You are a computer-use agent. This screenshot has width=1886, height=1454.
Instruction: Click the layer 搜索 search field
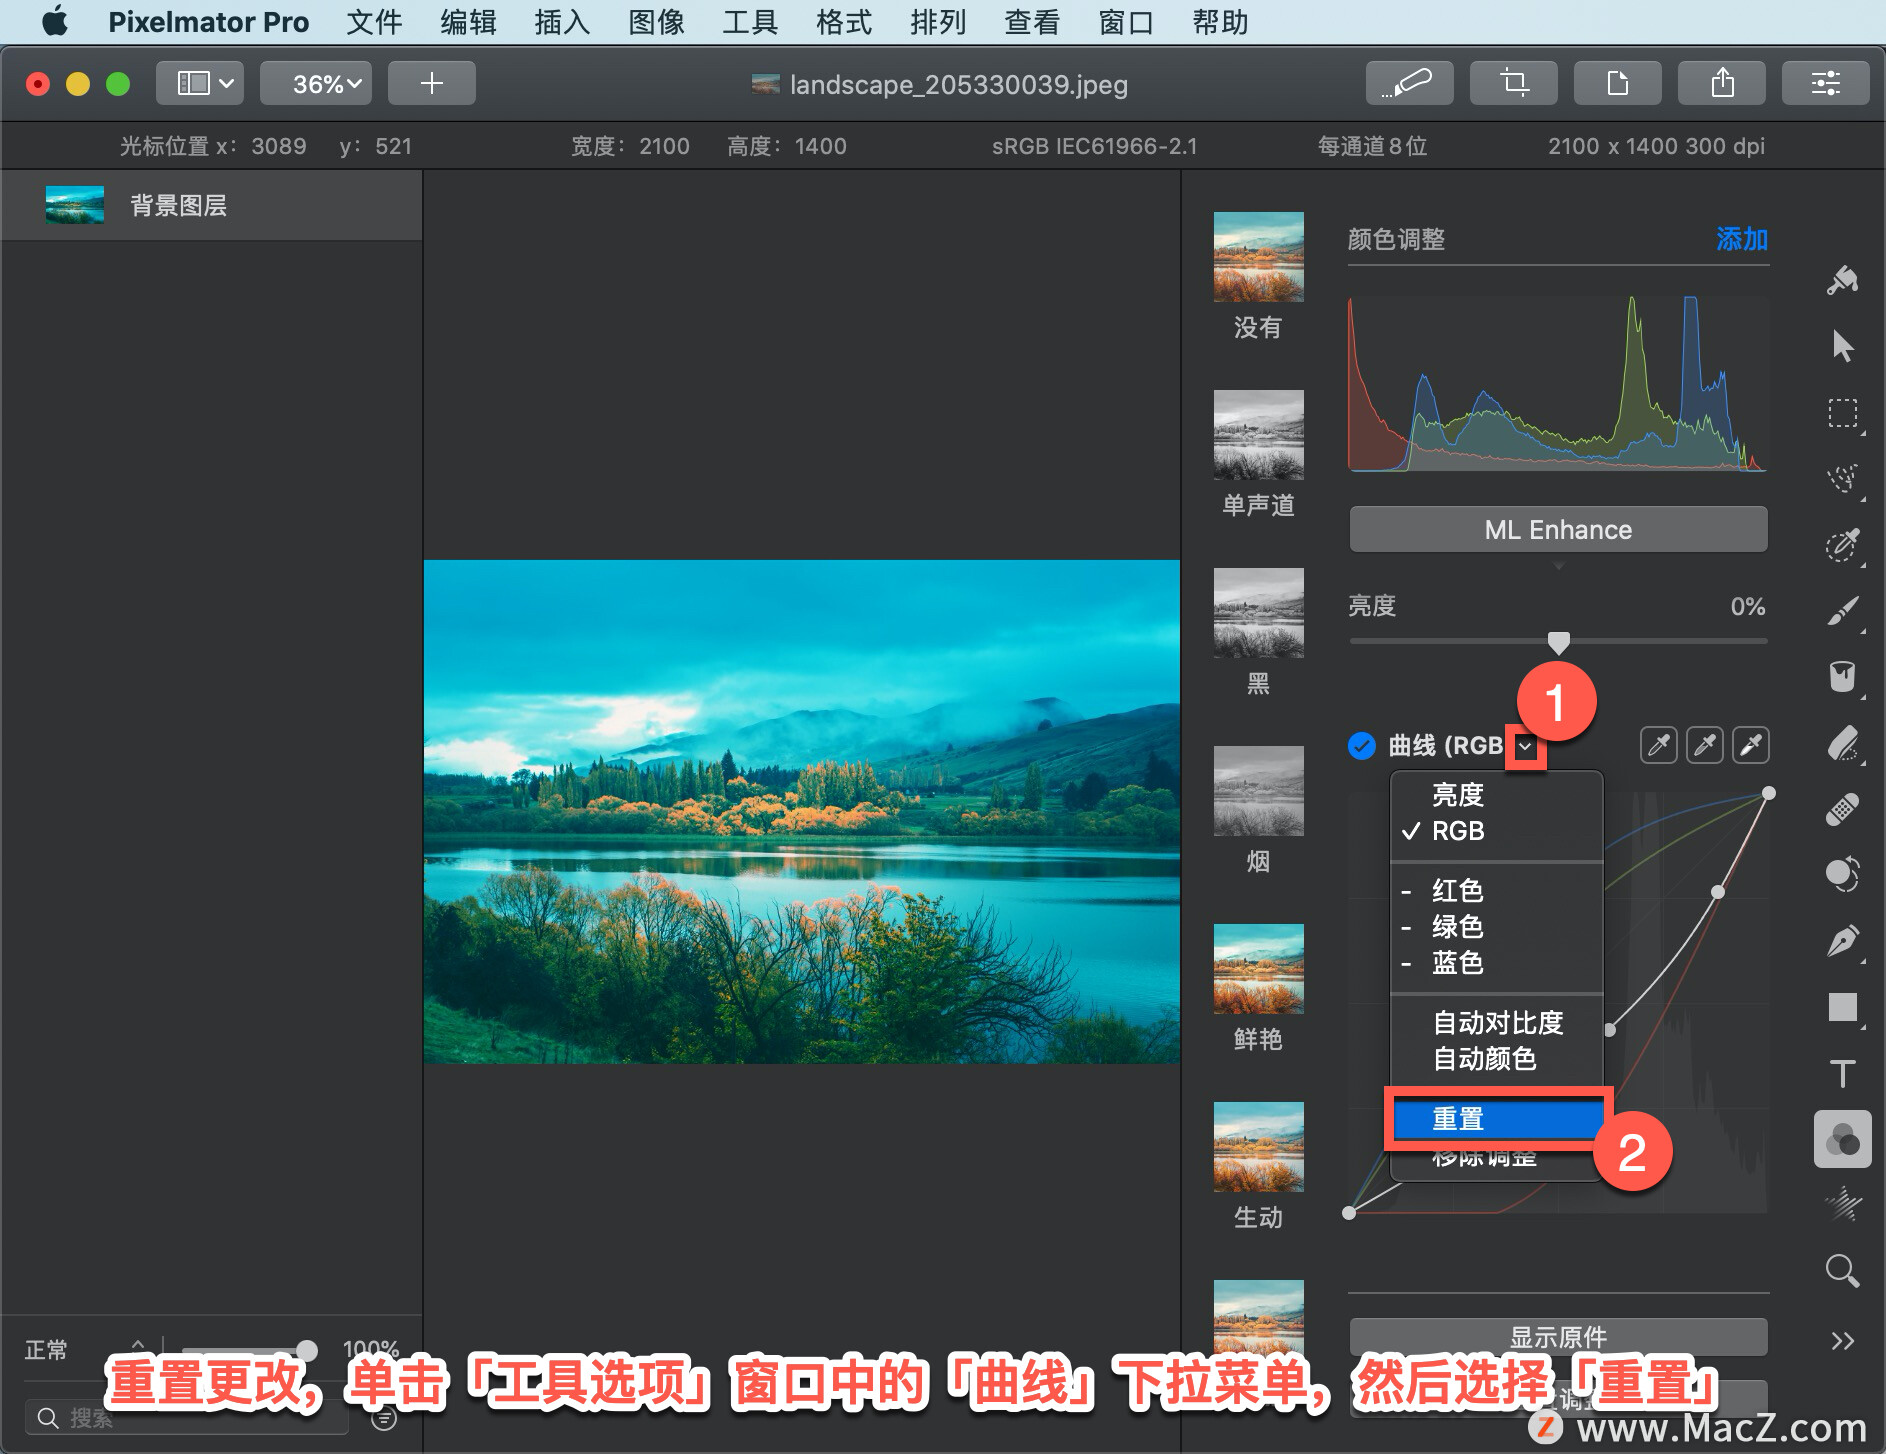(x=187, y=1418)
